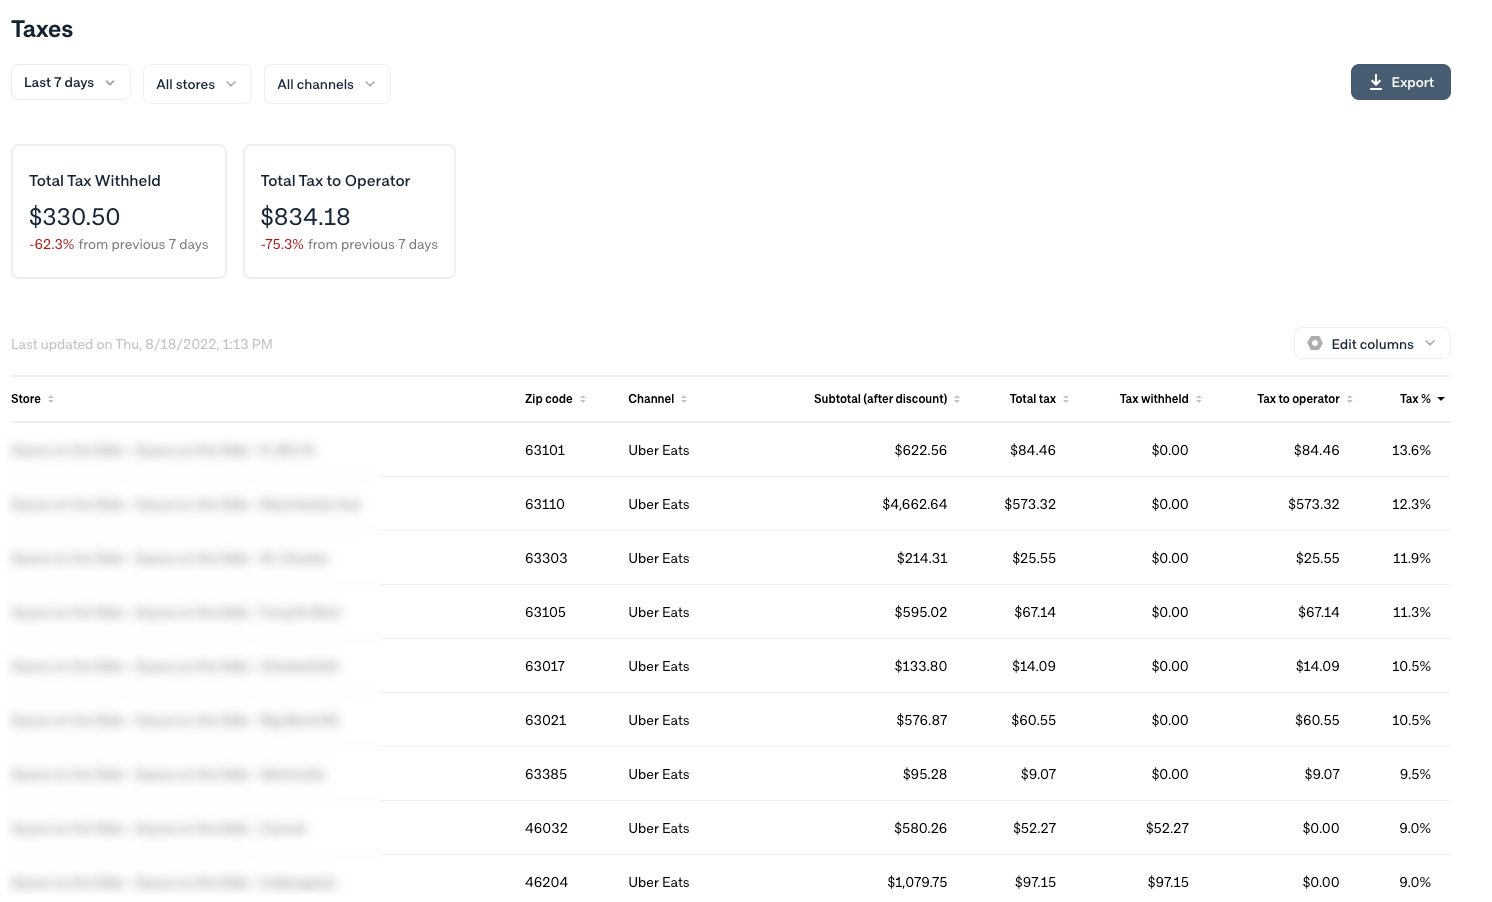The image size is (1492, 902).
Task: Click the $133.80 subtotal cell
Action: 921,666
